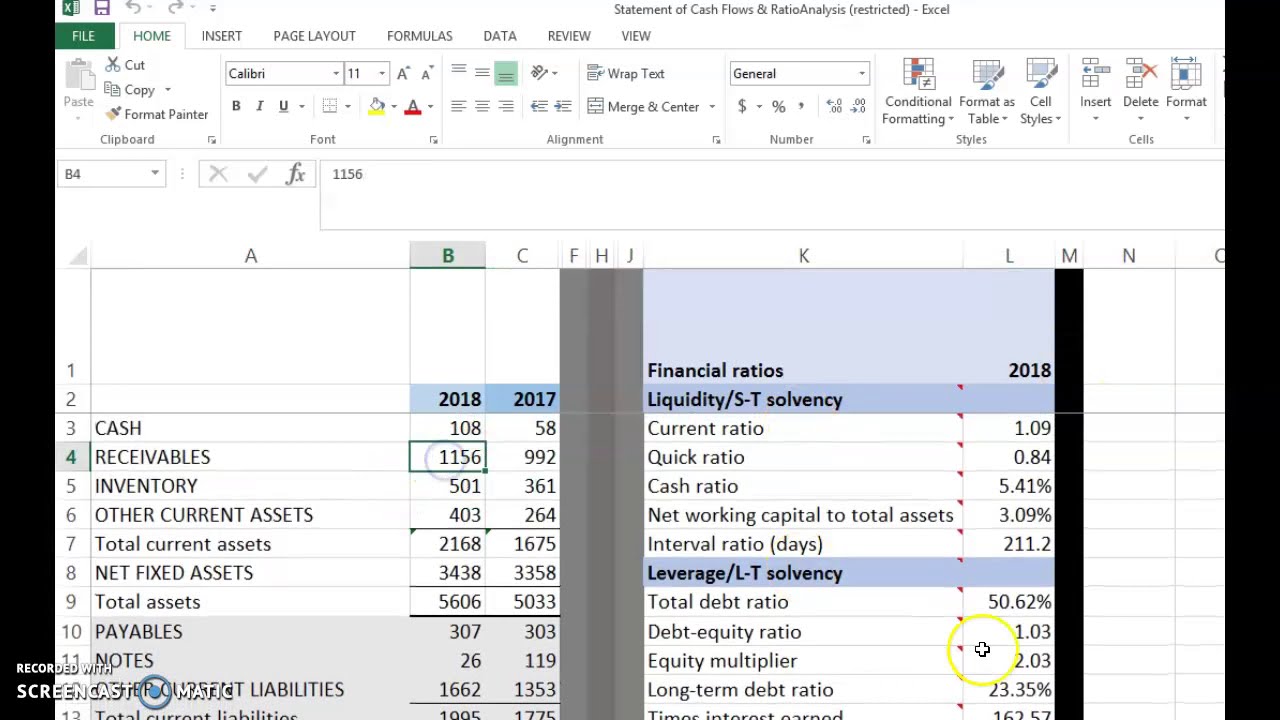The image size is (1280, 720).
Task: Open the FILE tab
Action: [83, 36]
